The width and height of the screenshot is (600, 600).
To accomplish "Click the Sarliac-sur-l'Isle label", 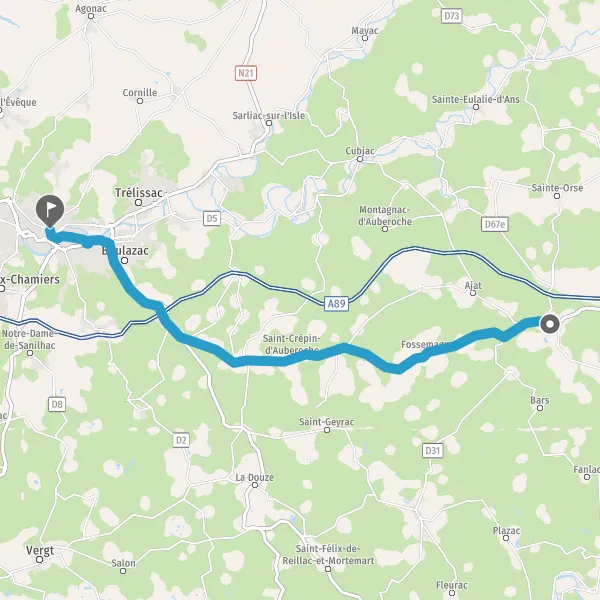I will click(269, 115).
